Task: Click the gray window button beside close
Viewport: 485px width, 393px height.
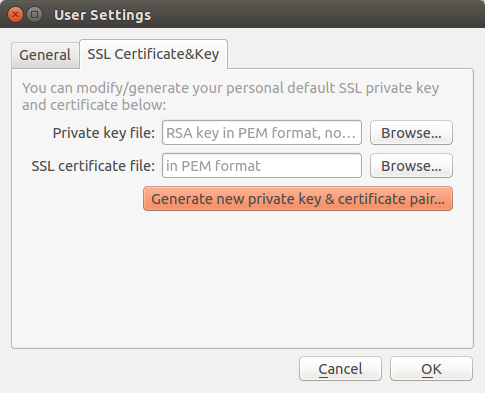Action: [34, 15]
